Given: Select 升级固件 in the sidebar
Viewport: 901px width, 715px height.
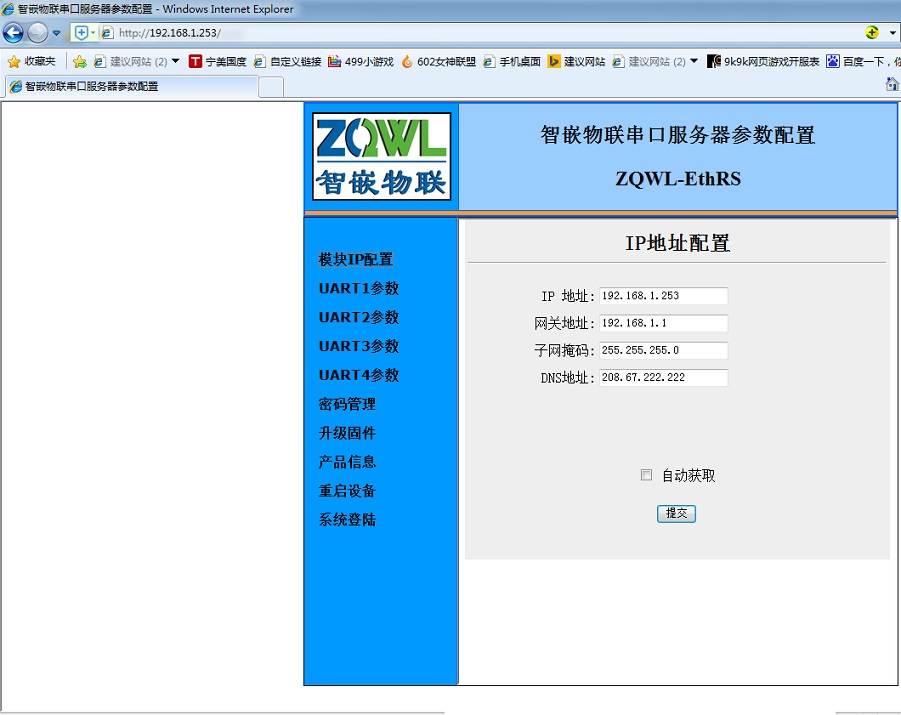Looking at the screenshot, I should click(347, 433).
